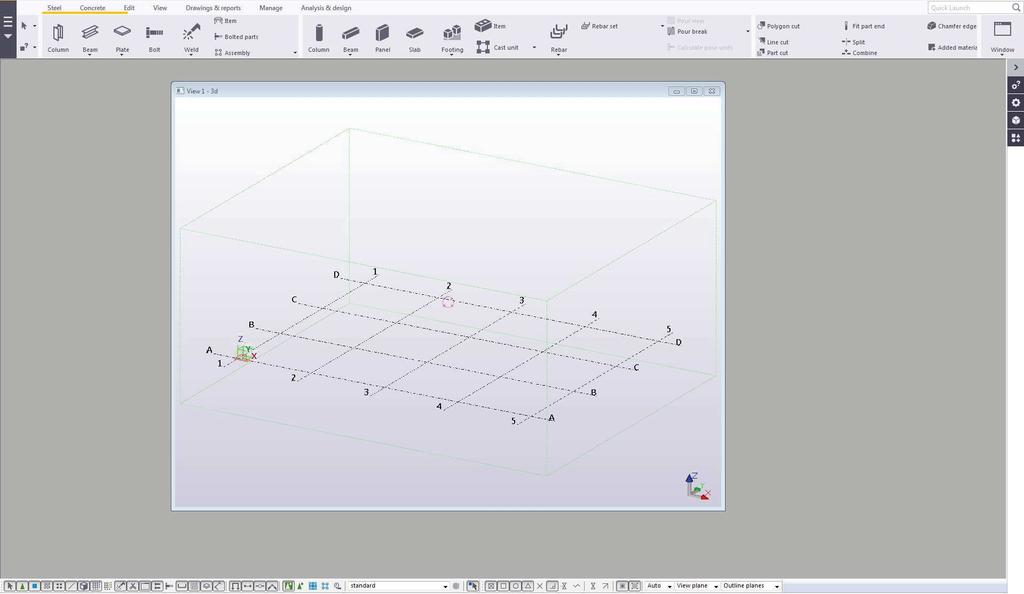Activate the Rebar tool

(x=558, y=37)
